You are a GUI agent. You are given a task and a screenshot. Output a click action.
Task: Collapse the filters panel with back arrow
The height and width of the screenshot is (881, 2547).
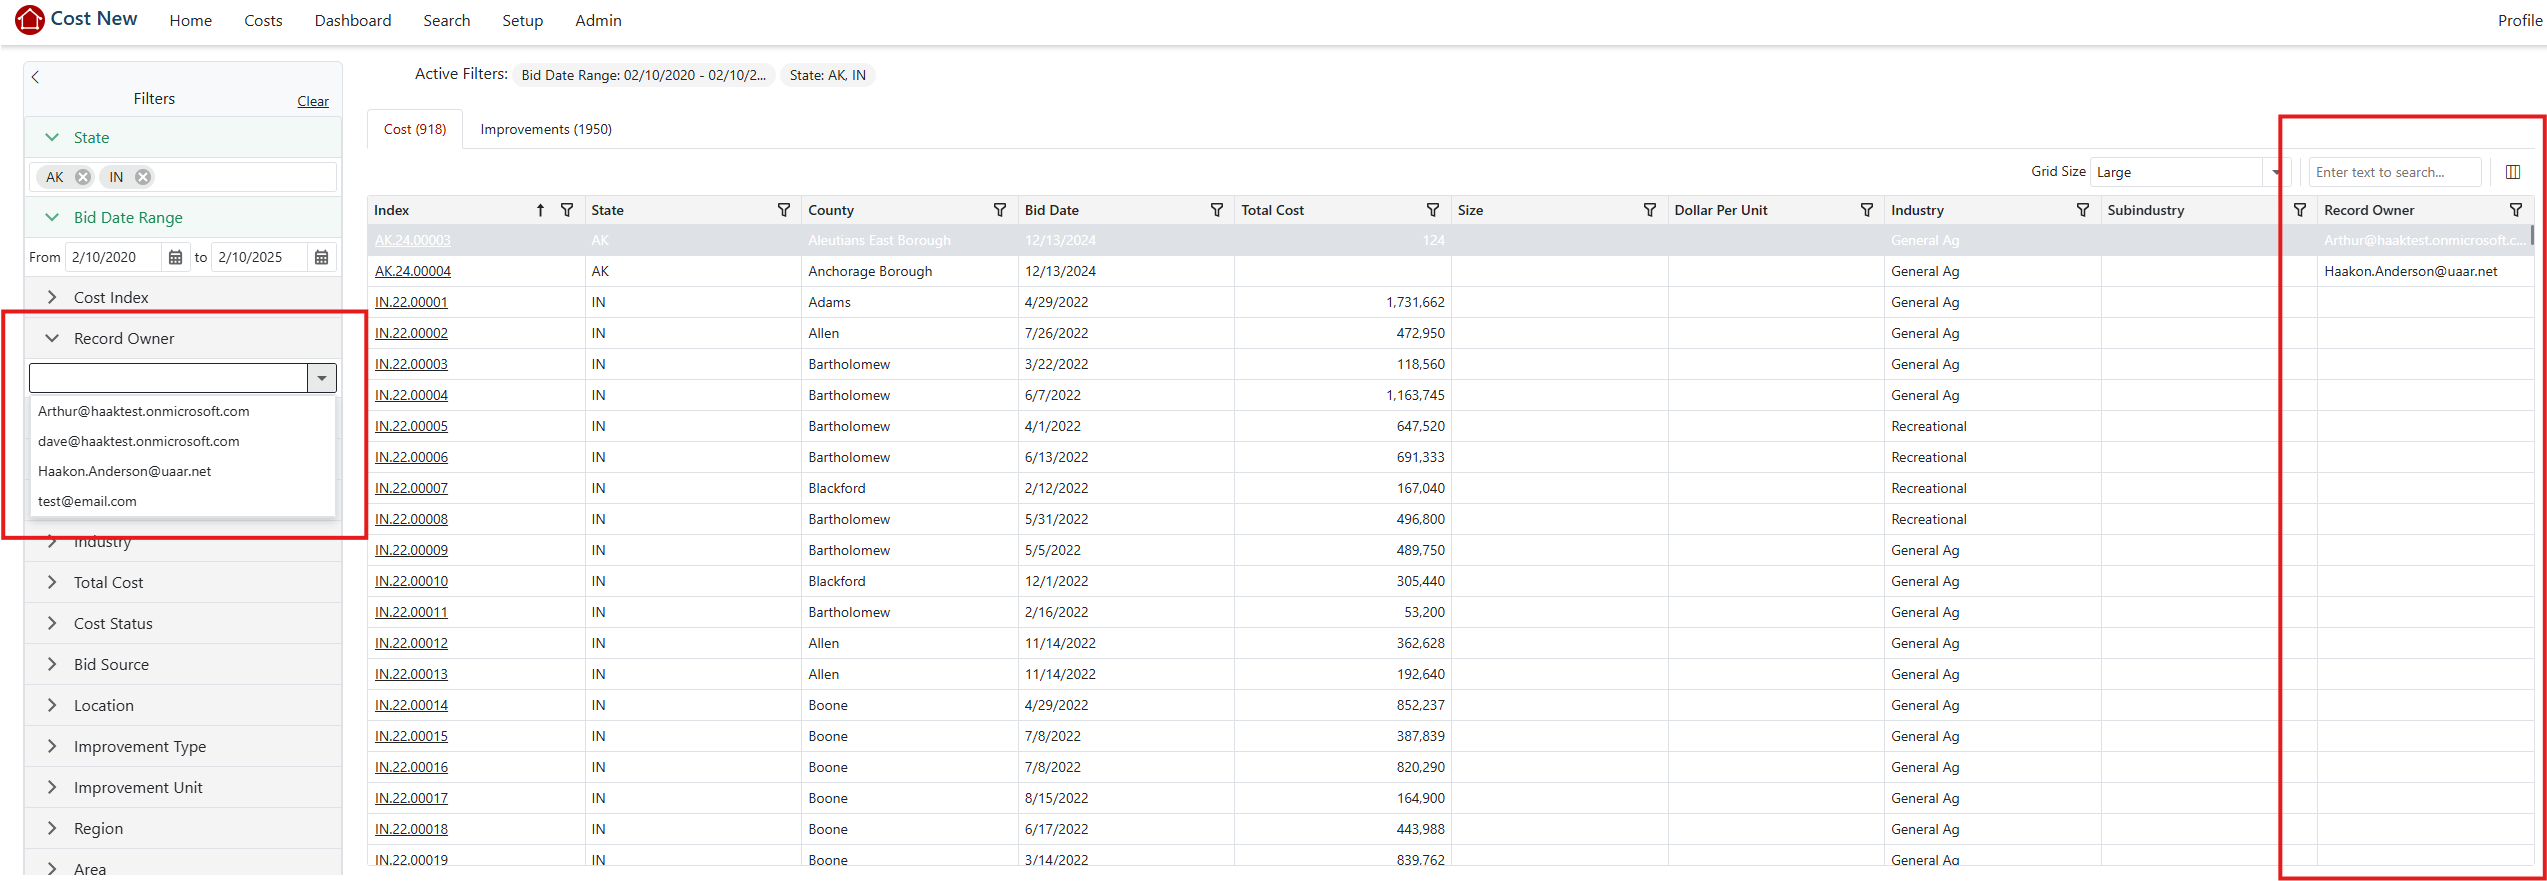click(x=35, y=77)
